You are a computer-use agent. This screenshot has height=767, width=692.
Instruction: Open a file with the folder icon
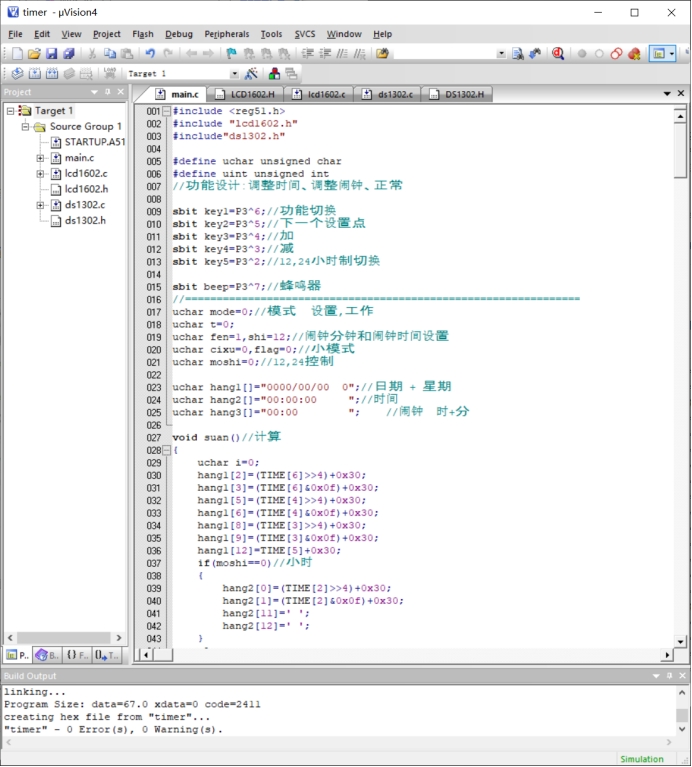point(34,53)
